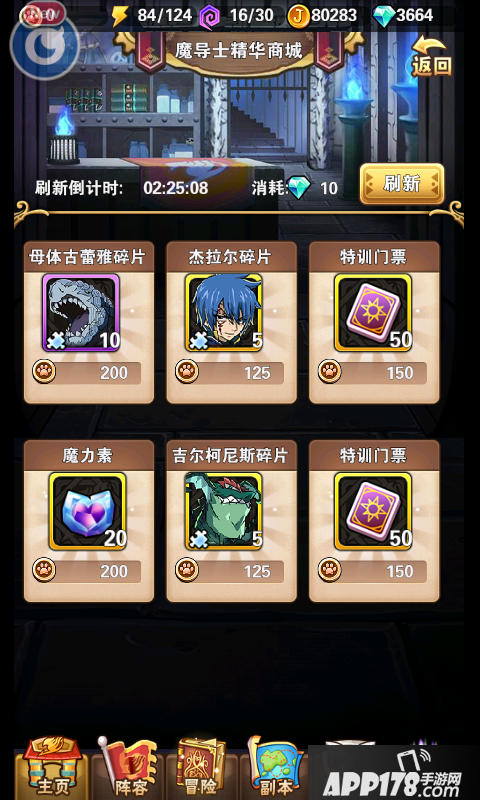Click the lightning energy icon
Image resolution: width=480 pixels, height=800 pixels.
pos(120,16)
